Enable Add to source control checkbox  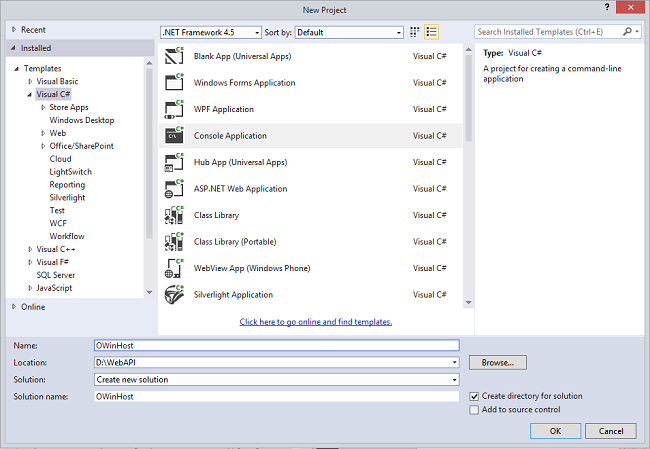click(474, 410)
